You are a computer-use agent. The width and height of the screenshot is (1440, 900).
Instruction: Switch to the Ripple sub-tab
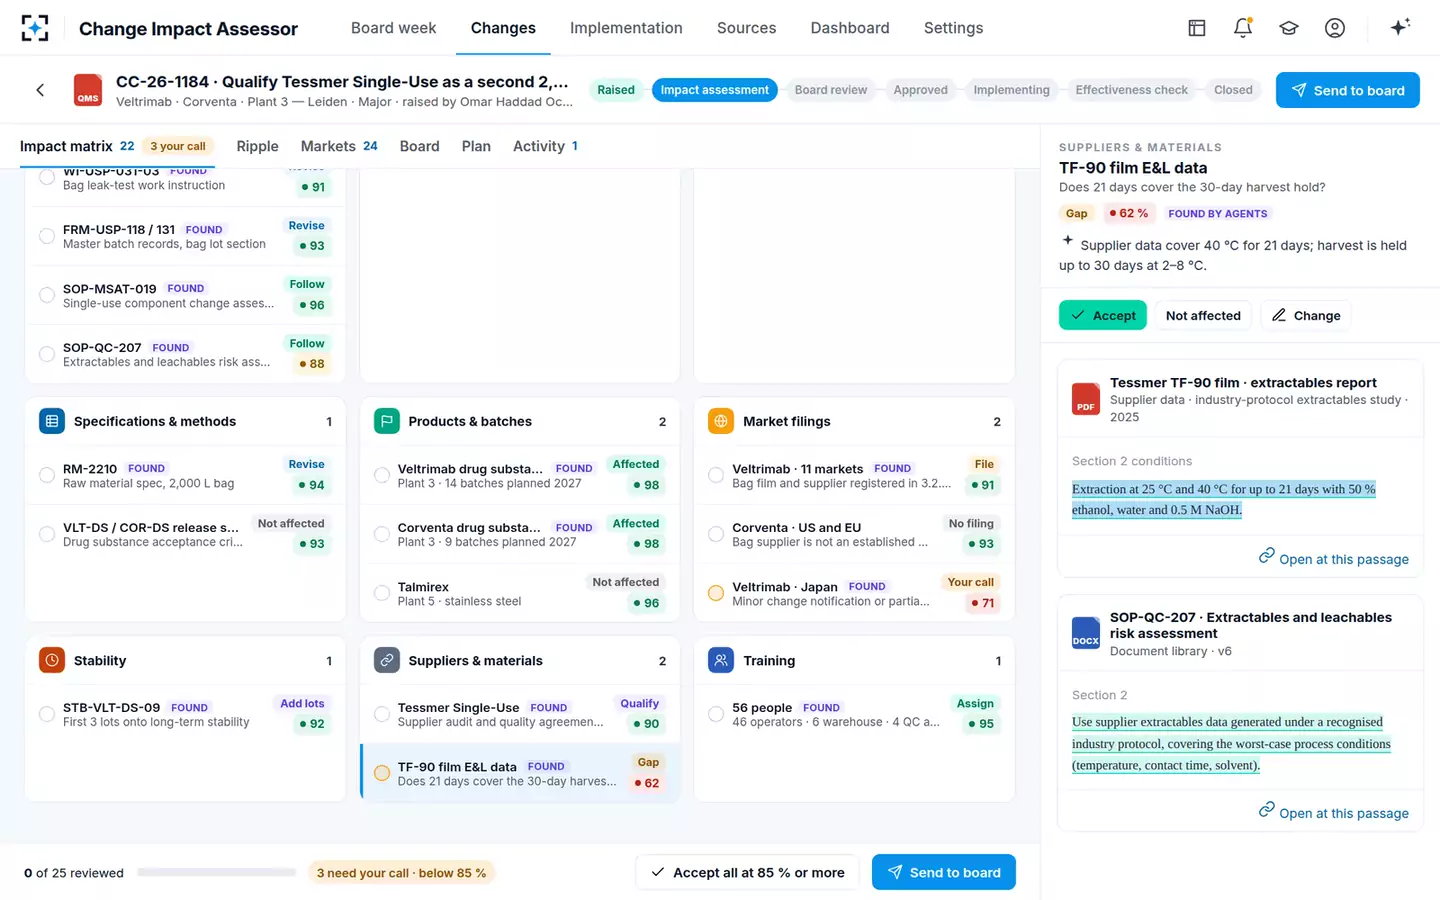[x=257, y=146]
